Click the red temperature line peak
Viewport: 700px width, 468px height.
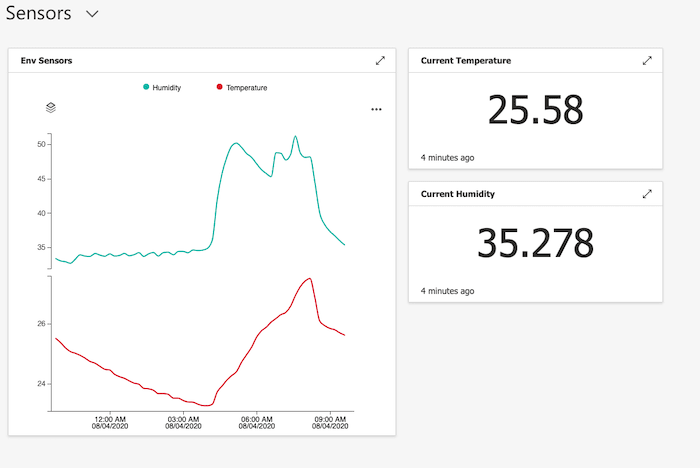(x=309, y=279)
